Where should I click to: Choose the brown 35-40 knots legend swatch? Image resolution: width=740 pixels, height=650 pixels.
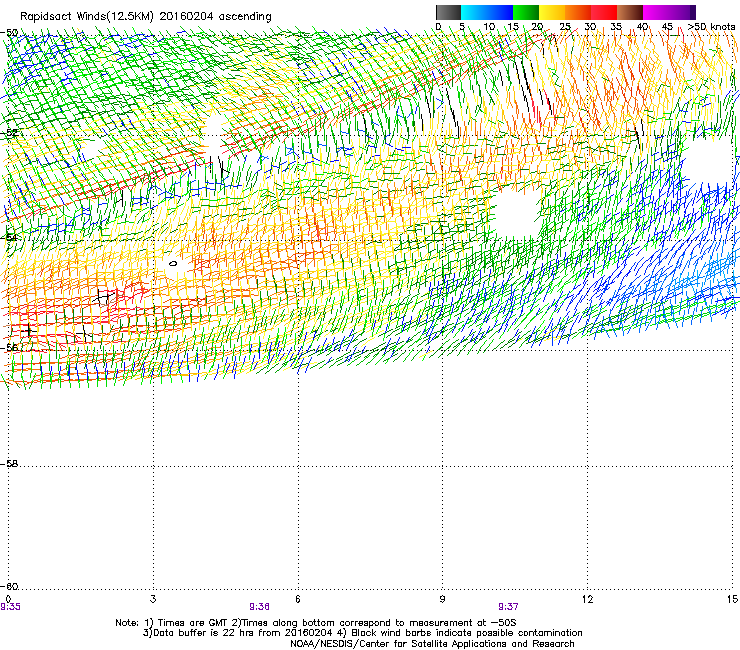coord(630,12)
